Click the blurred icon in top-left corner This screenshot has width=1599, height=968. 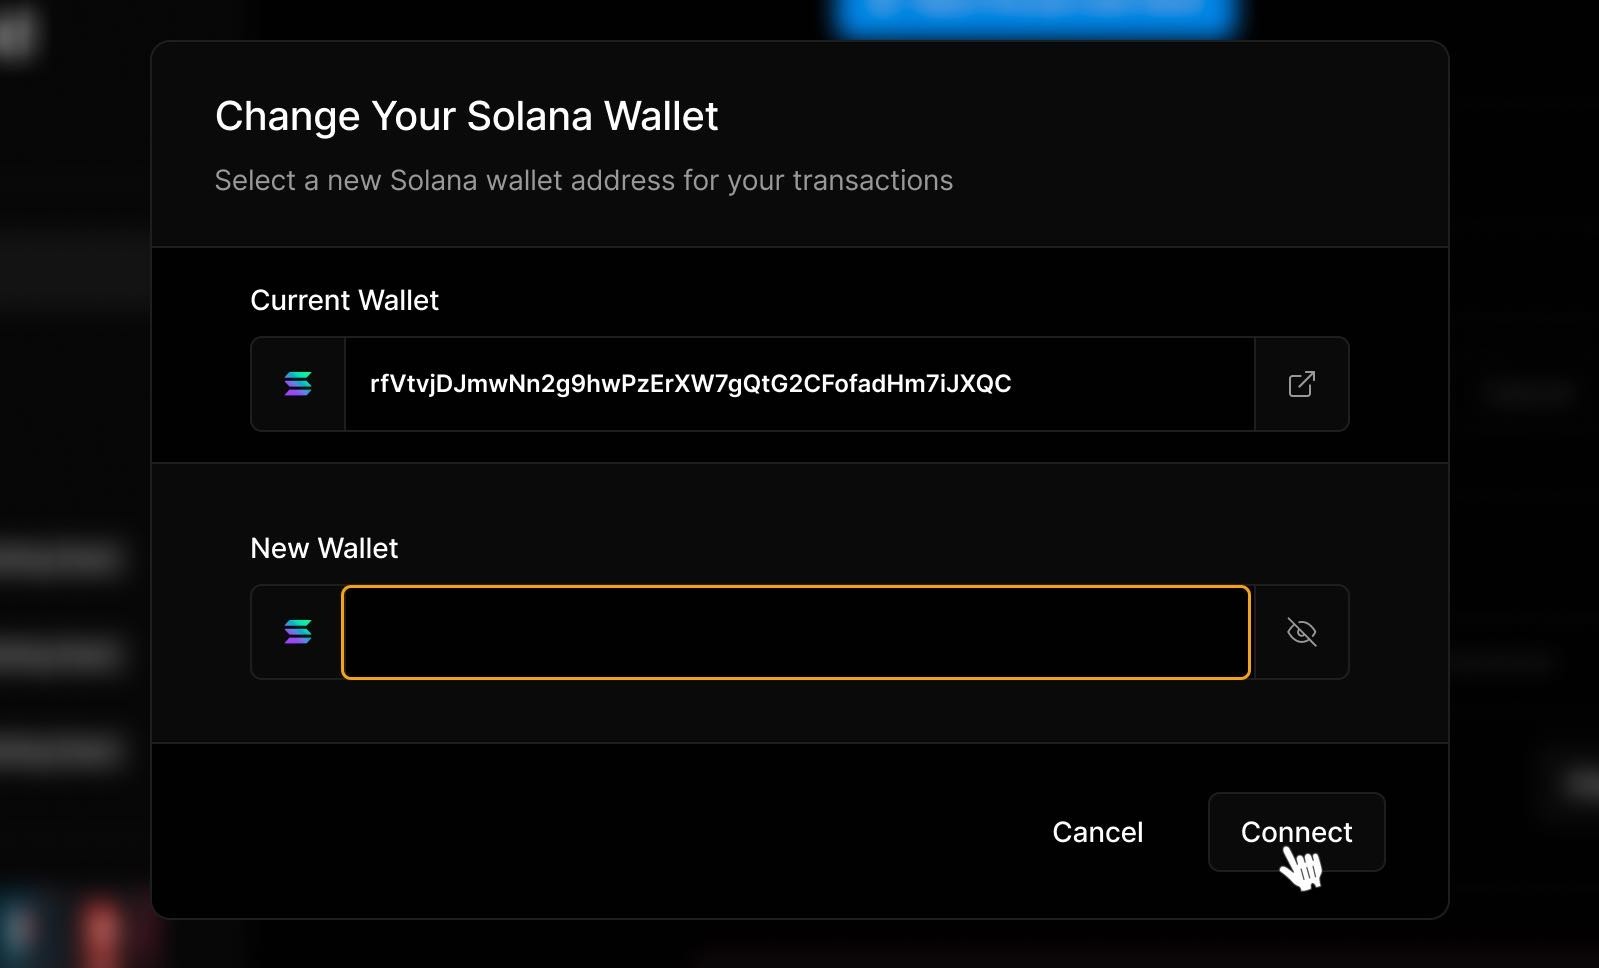(16, 36)
